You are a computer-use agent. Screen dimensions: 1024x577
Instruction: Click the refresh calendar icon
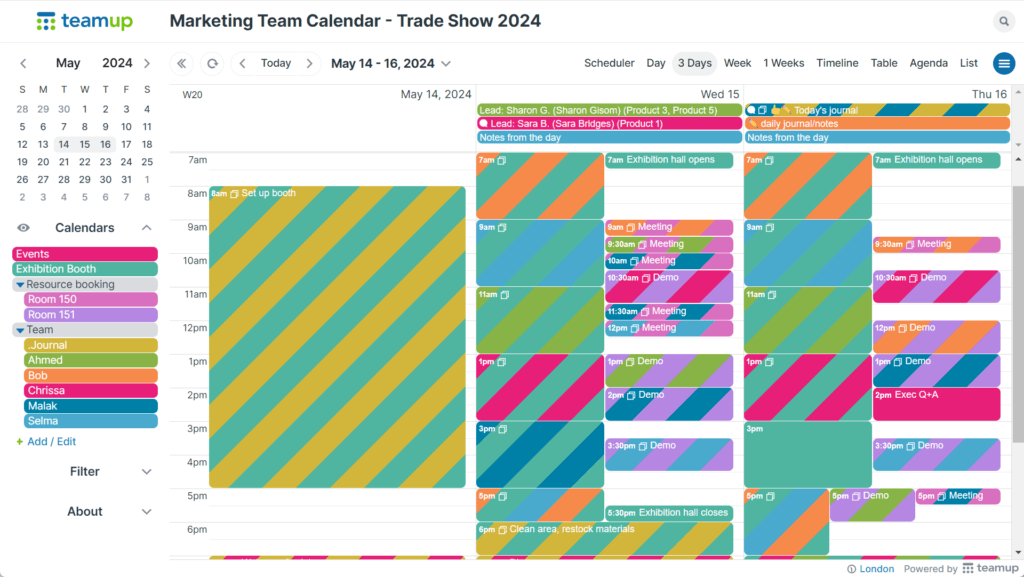212,63
